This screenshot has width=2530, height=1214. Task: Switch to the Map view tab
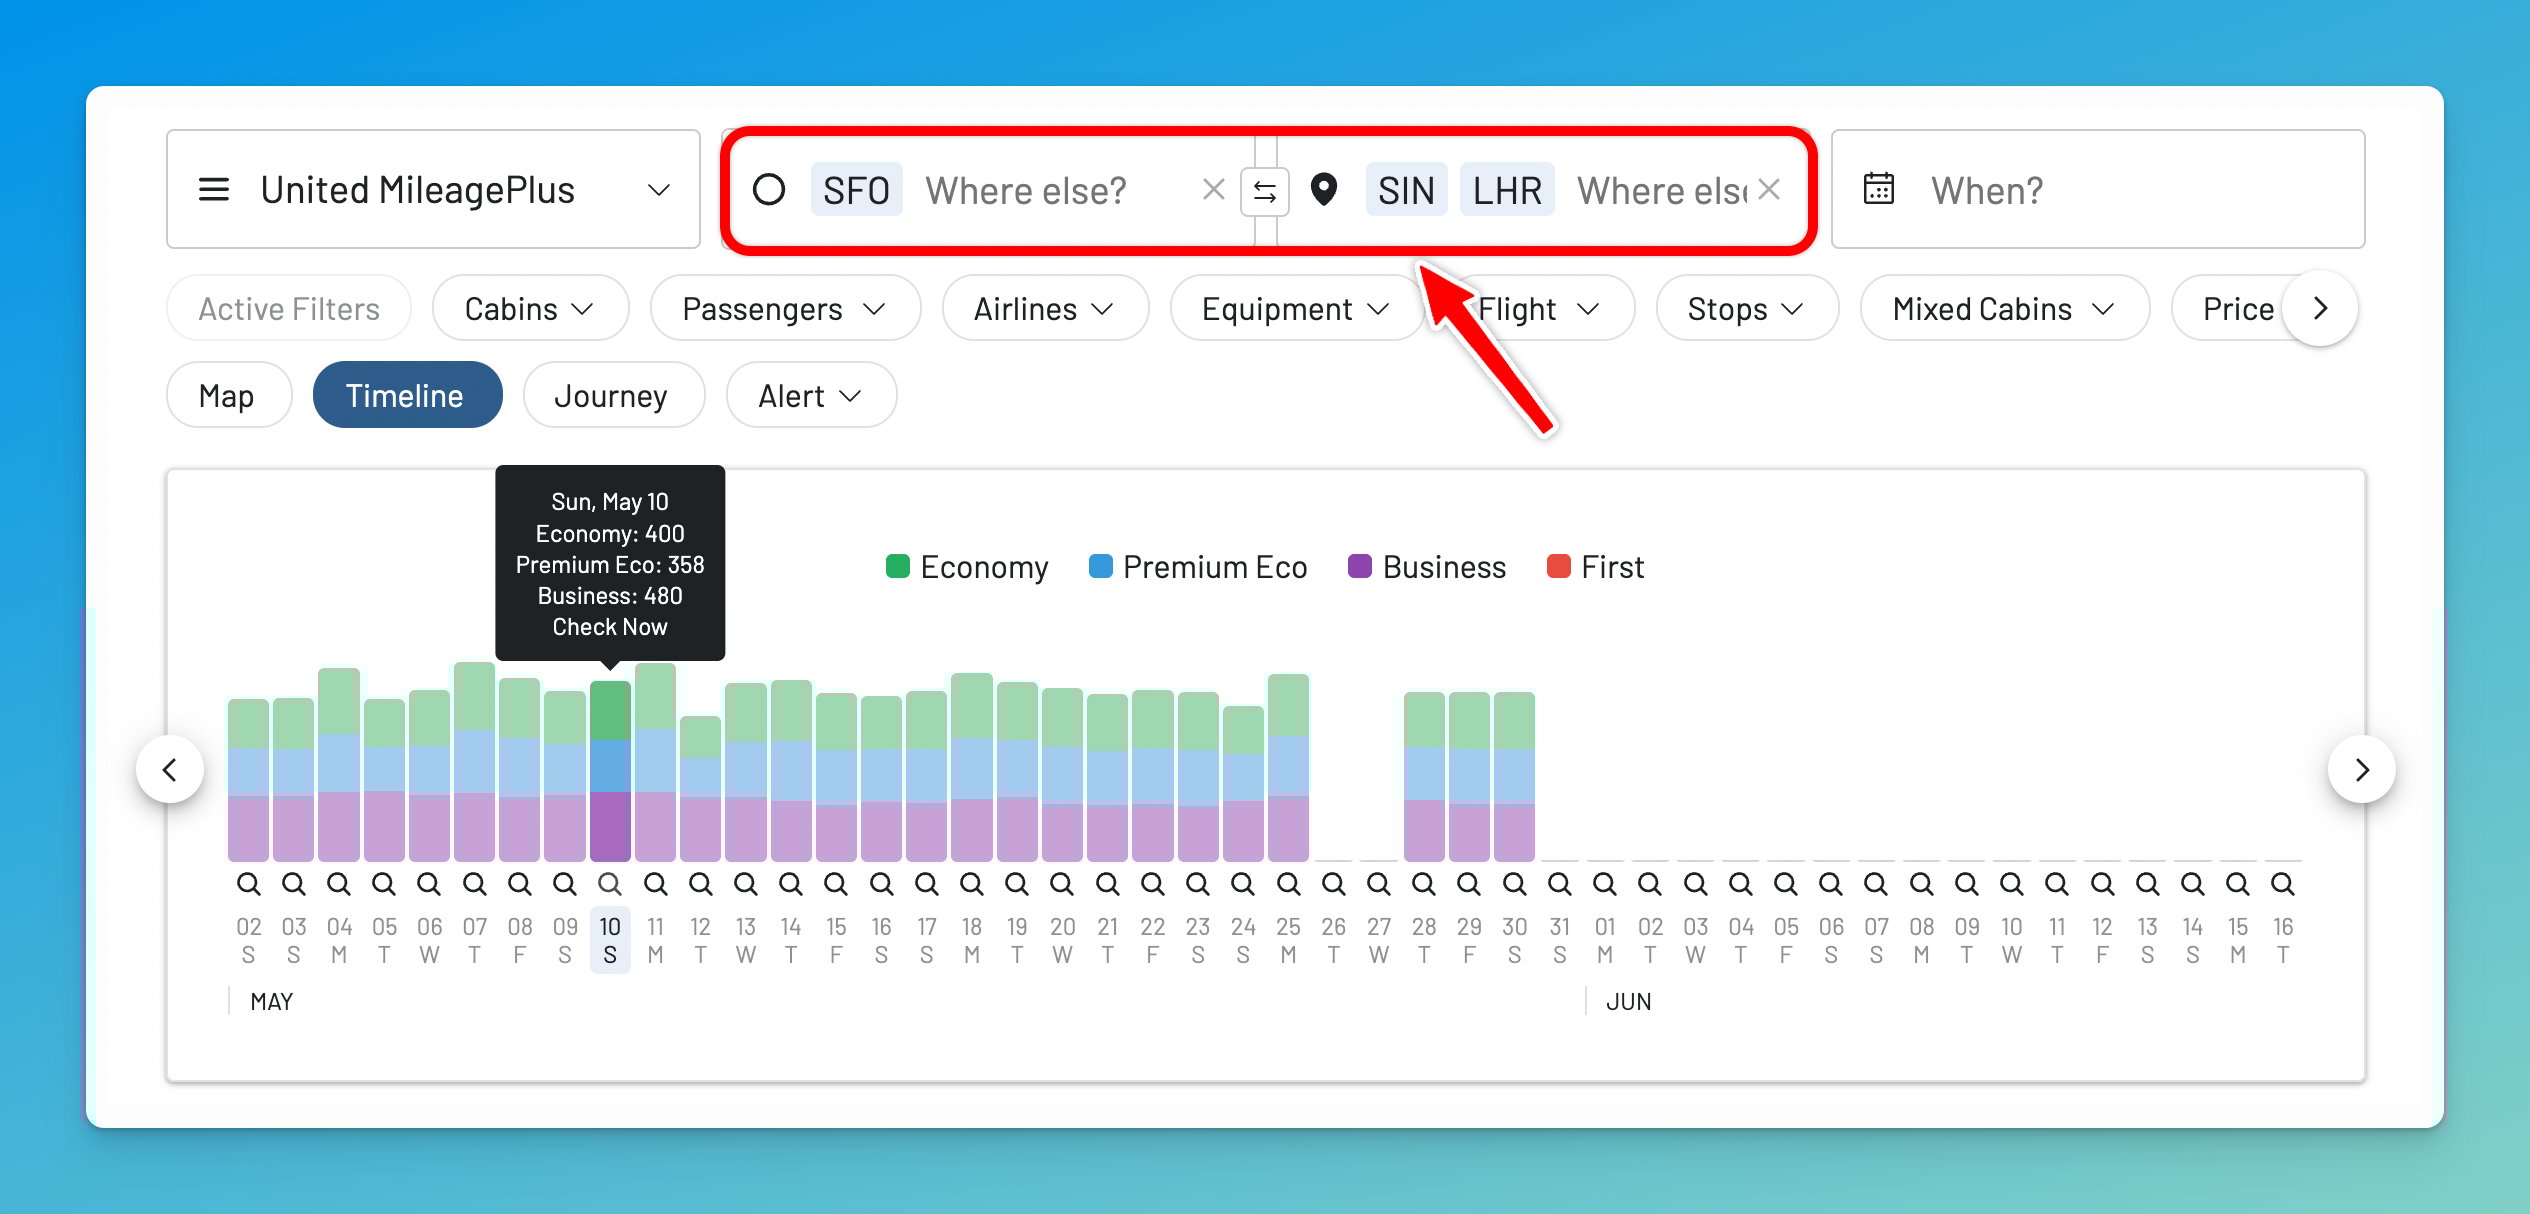tap(227, 396)
